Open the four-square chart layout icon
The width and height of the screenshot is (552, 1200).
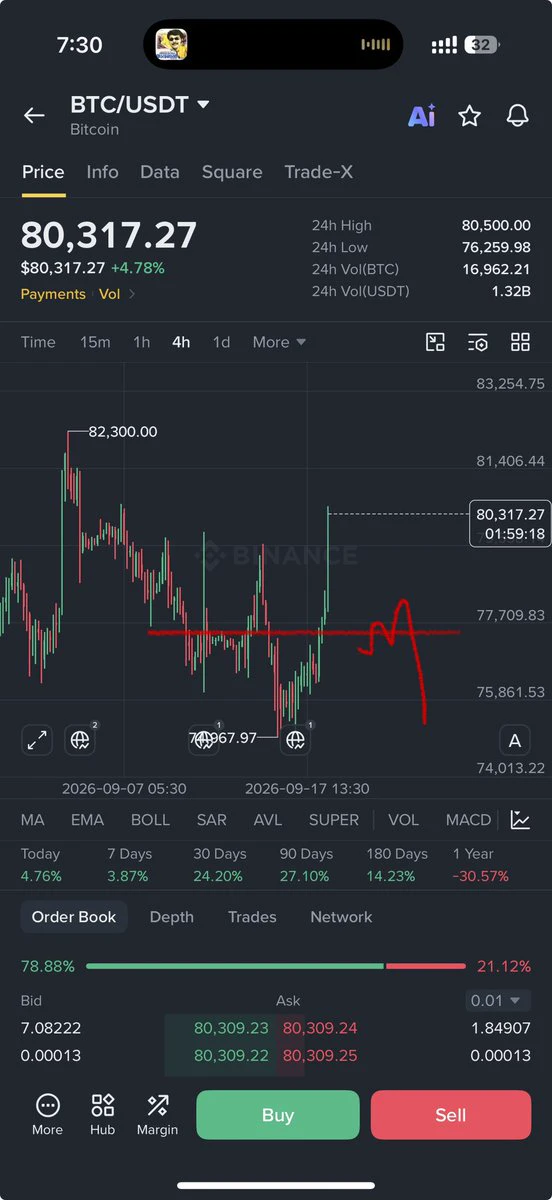[x=520, y=342]
